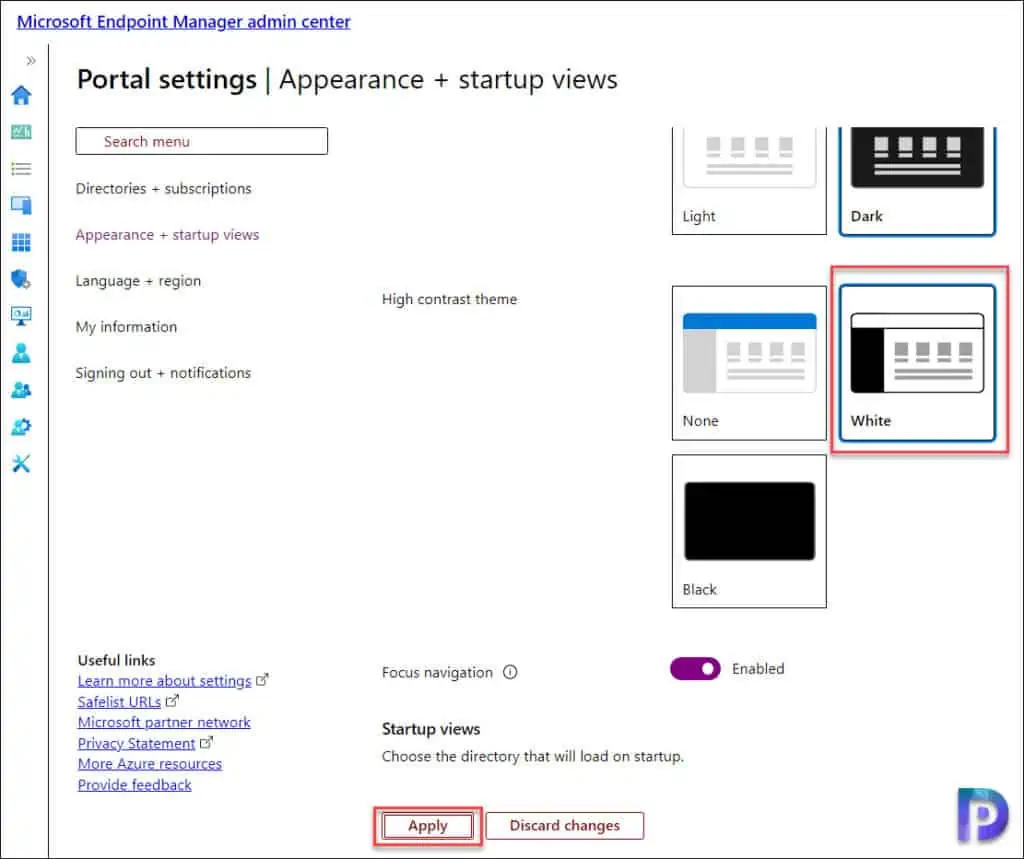Open Apps grid icon in sidebar
The image size is (1024, 859).
tap(21, 242)
